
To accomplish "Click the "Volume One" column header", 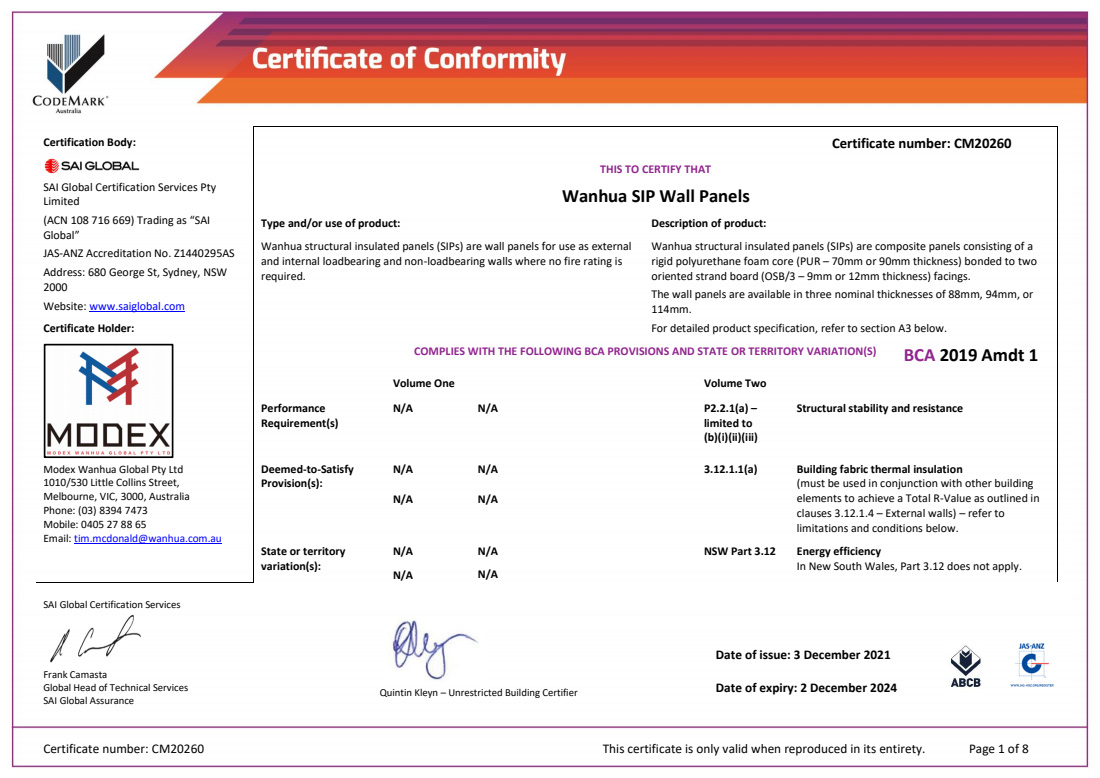I will click(424, 384).
